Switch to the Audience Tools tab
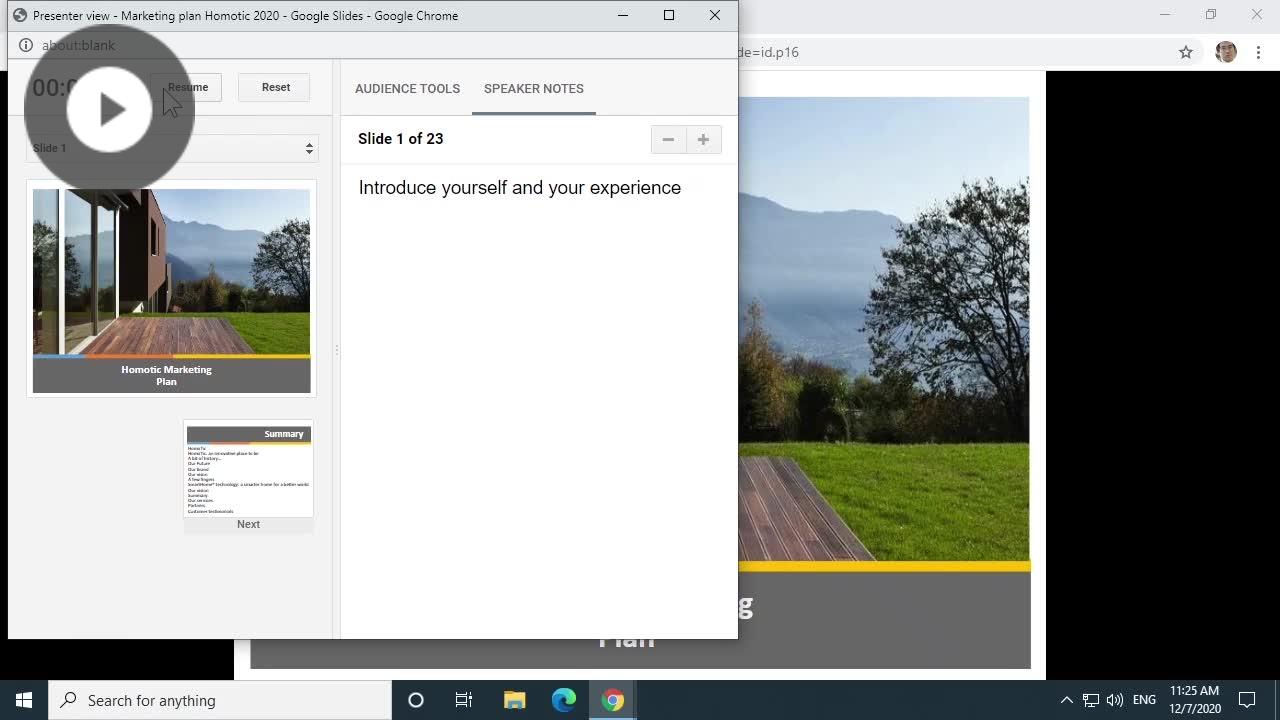This screenshot has width=1280, height=720. (407, 89)
